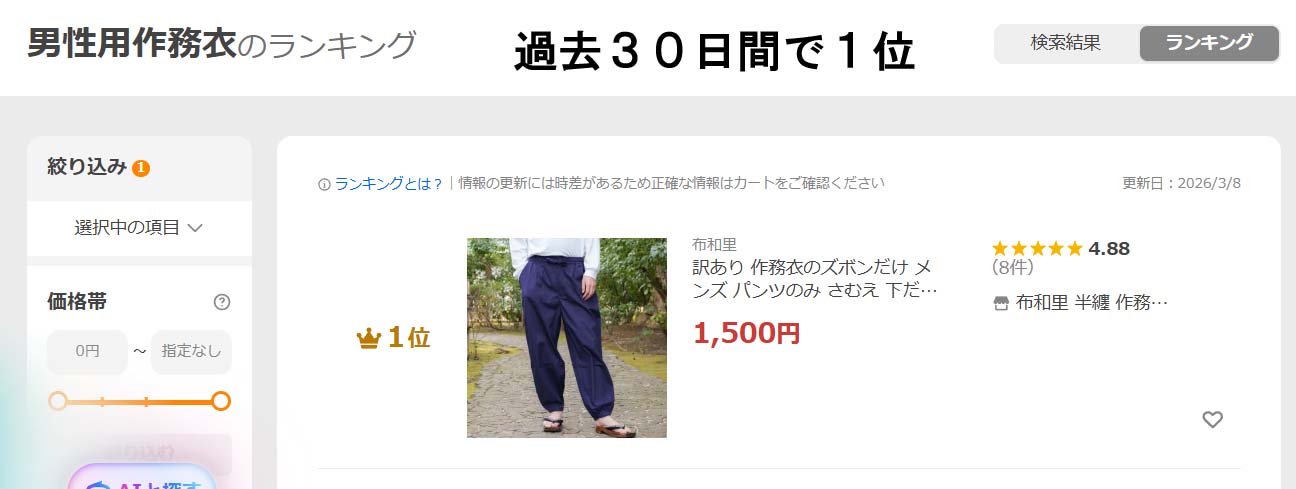
Task: Open product title 訳あり 作務衣のズボンだけ
Action: click(x=815, y=279)
